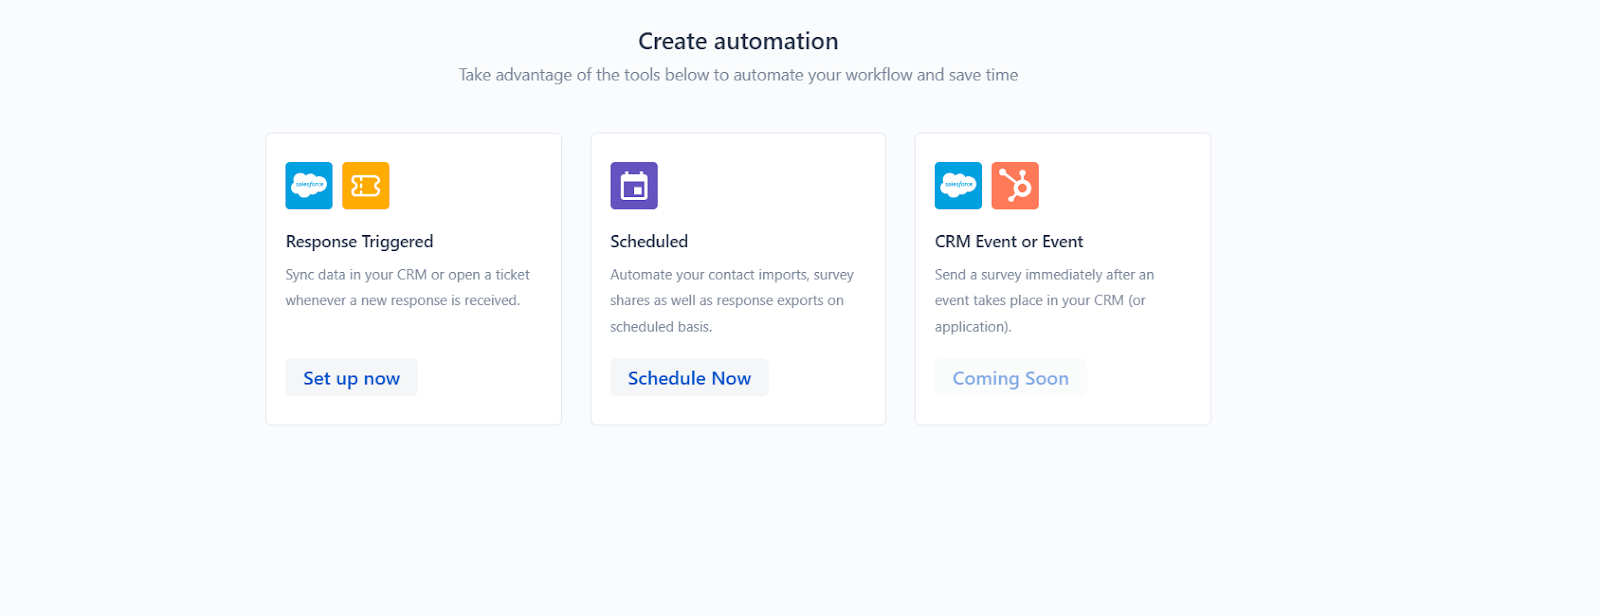Click blank page area below the cards
The height and width of the screenshot is (616, 1600).
tap(738, 520)
